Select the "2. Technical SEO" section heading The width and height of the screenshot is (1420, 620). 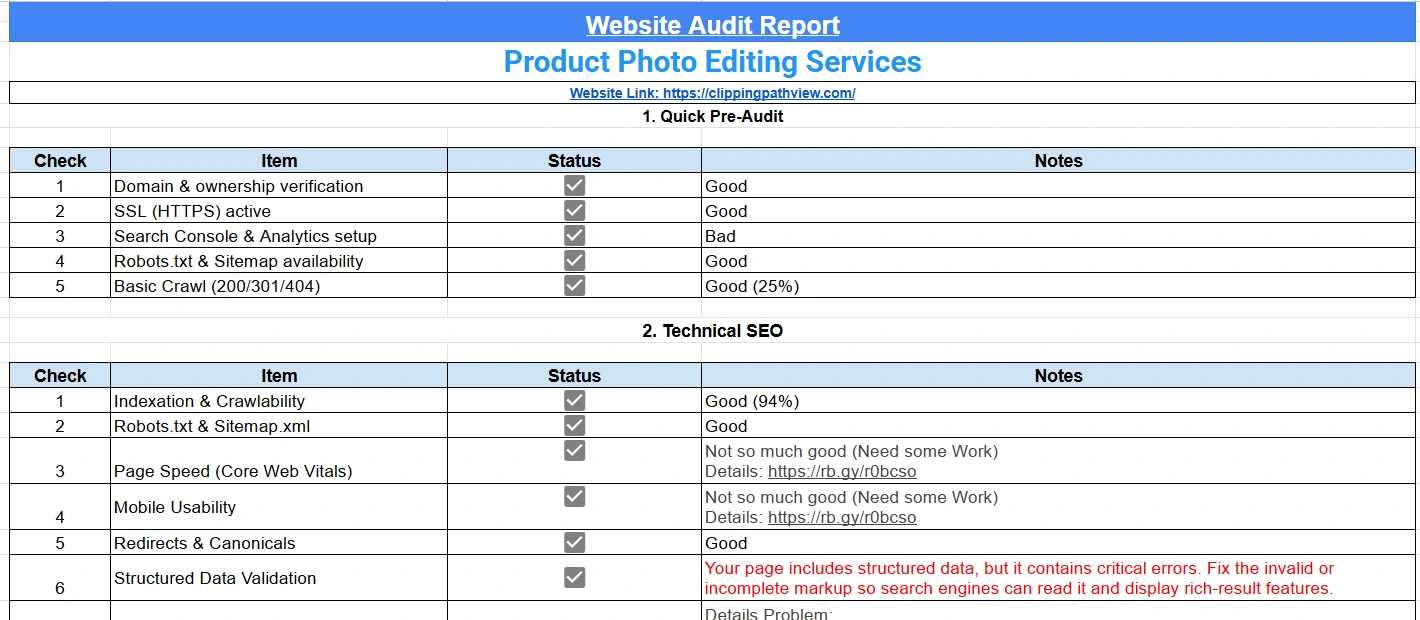coord(712,331)
